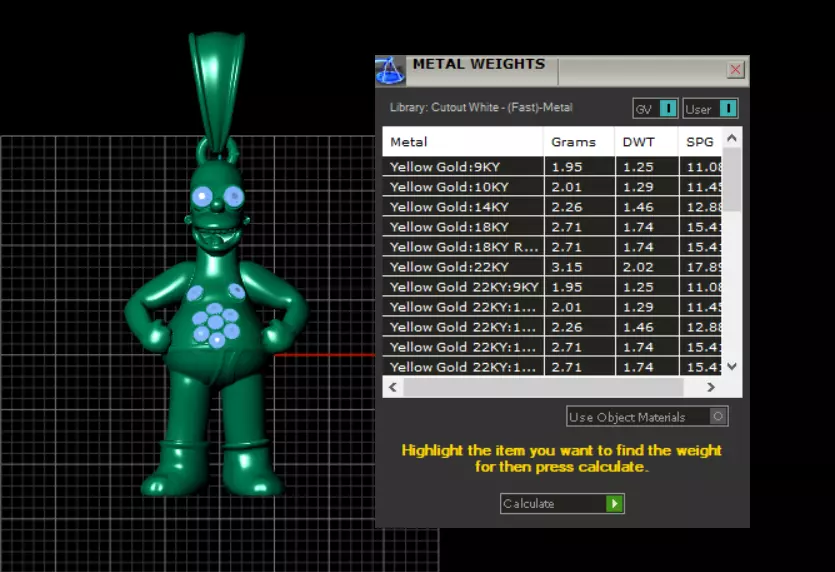Click the 3.15 grams value

[567, 267]
